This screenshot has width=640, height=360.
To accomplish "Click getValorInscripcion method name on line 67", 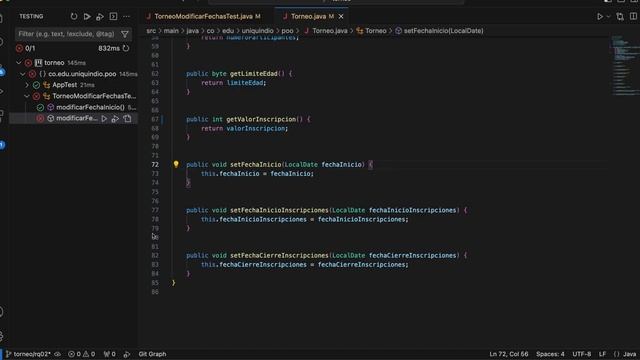I will pyautogui.click(x=261, y=119).
